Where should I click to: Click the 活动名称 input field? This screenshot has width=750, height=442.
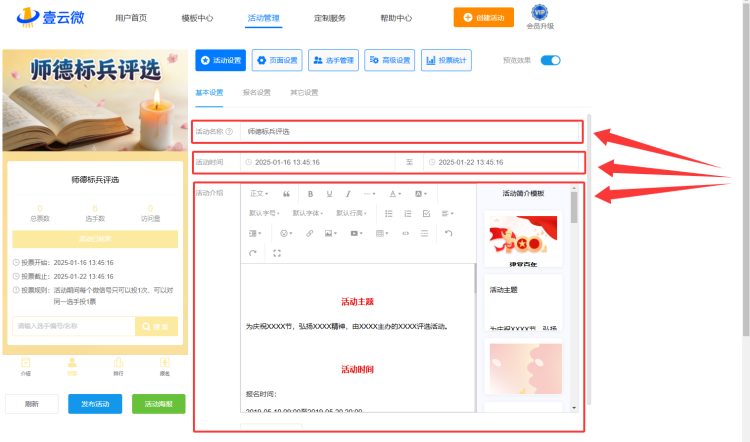tap(410, 132)
